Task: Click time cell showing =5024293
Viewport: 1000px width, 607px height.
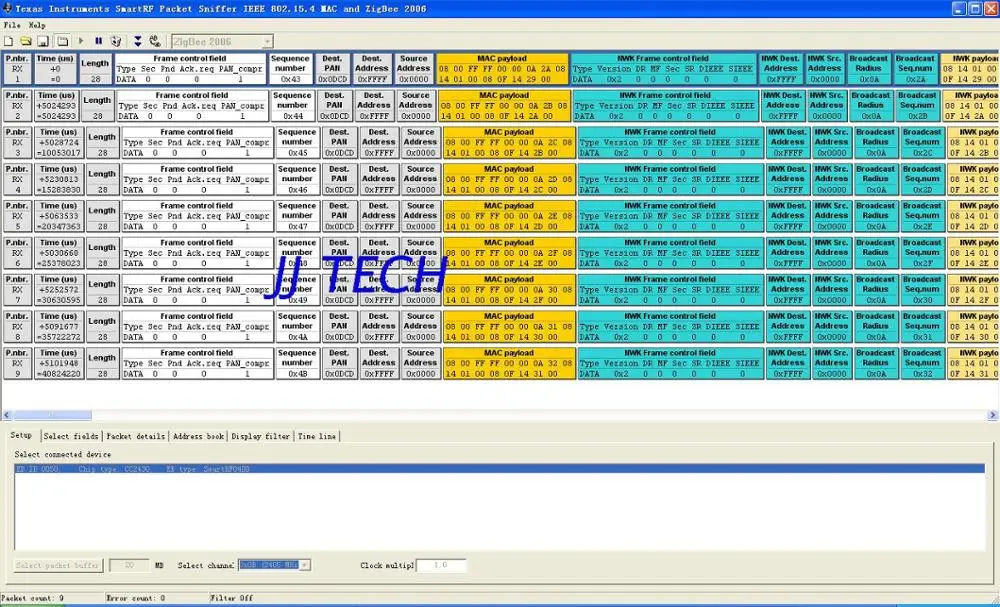Action: pos(57,106)
